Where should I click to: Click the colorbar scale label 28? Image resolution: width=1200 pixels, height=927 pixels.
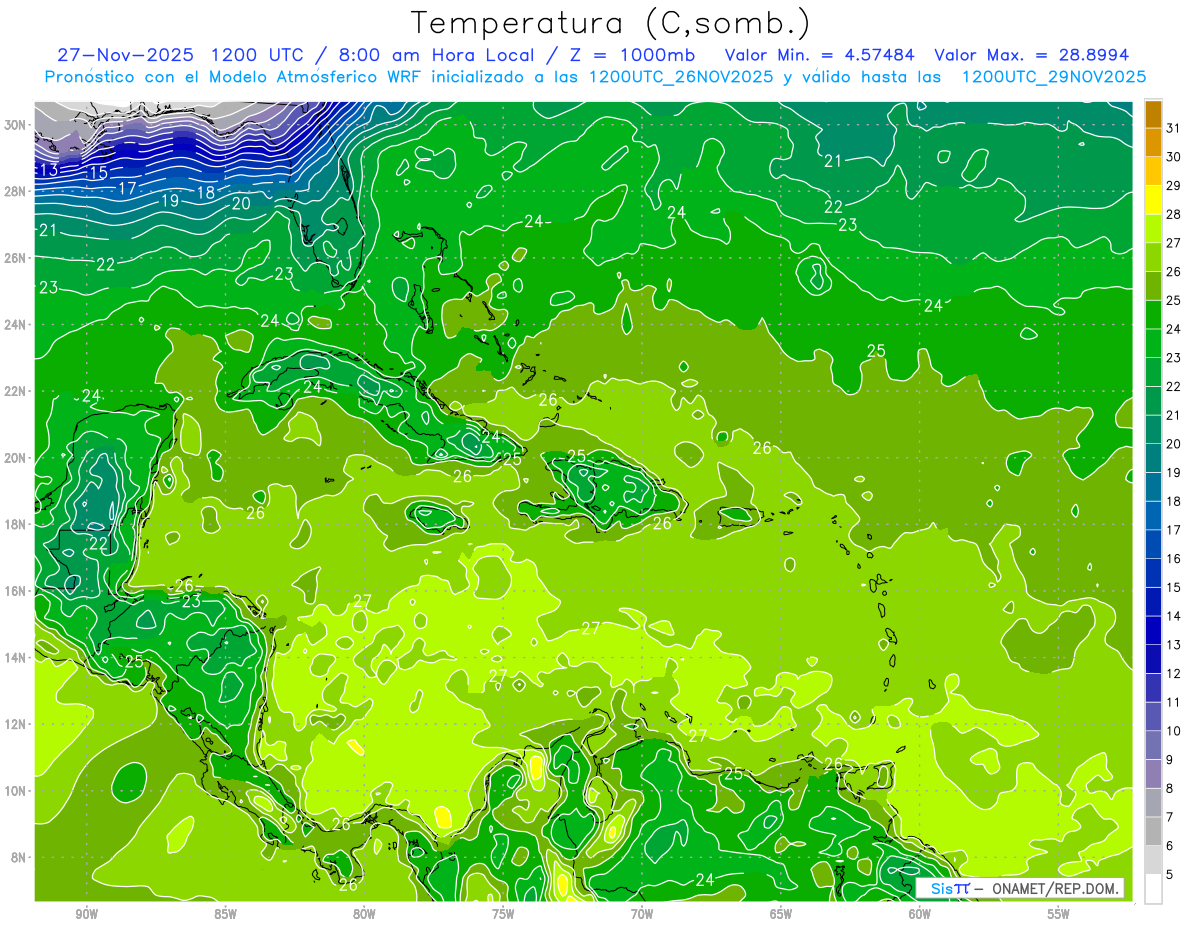(1174, 214)
